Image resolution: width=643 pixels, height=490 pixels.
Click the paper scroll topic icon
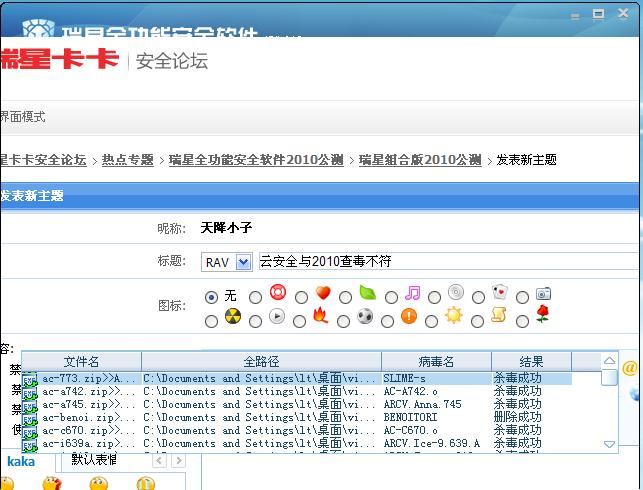499,315
